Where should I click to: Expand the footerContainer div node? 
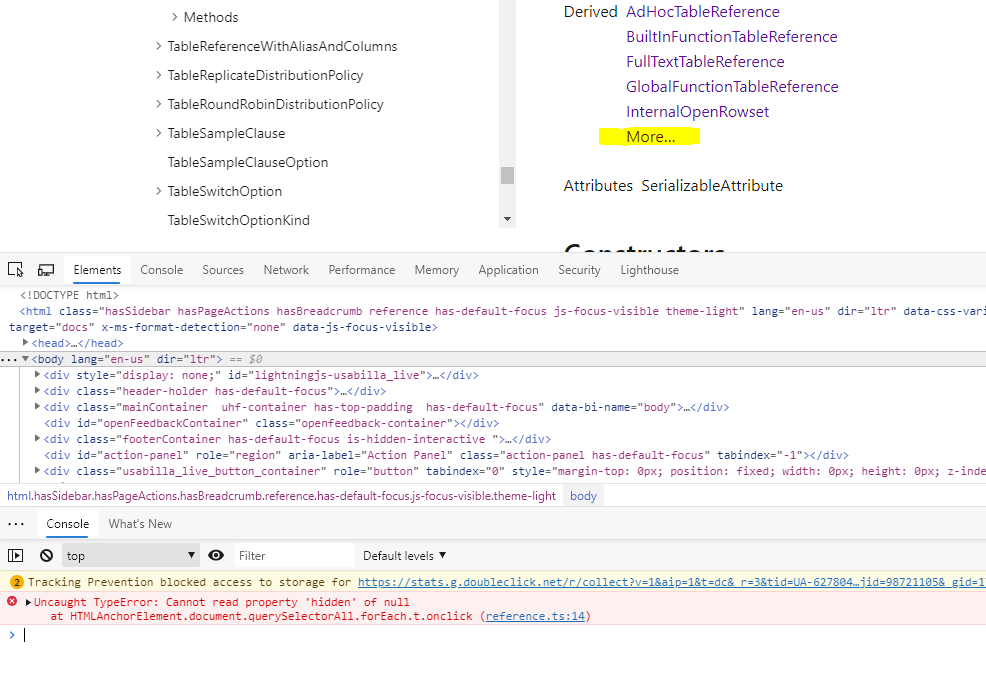(37, 438)
